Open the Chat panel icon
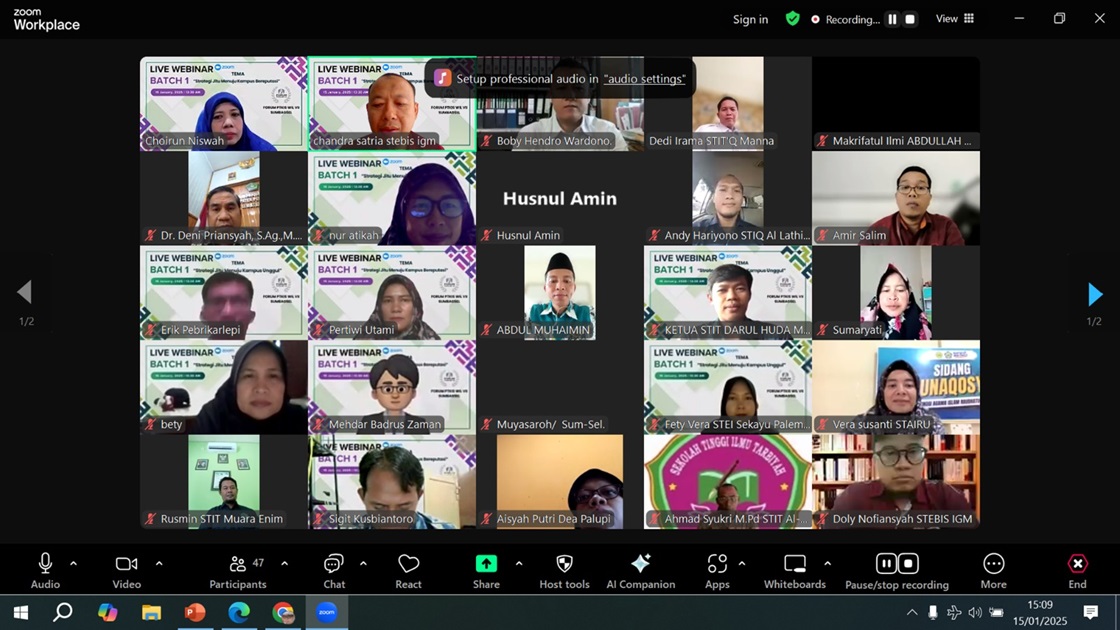 [334, 564]
